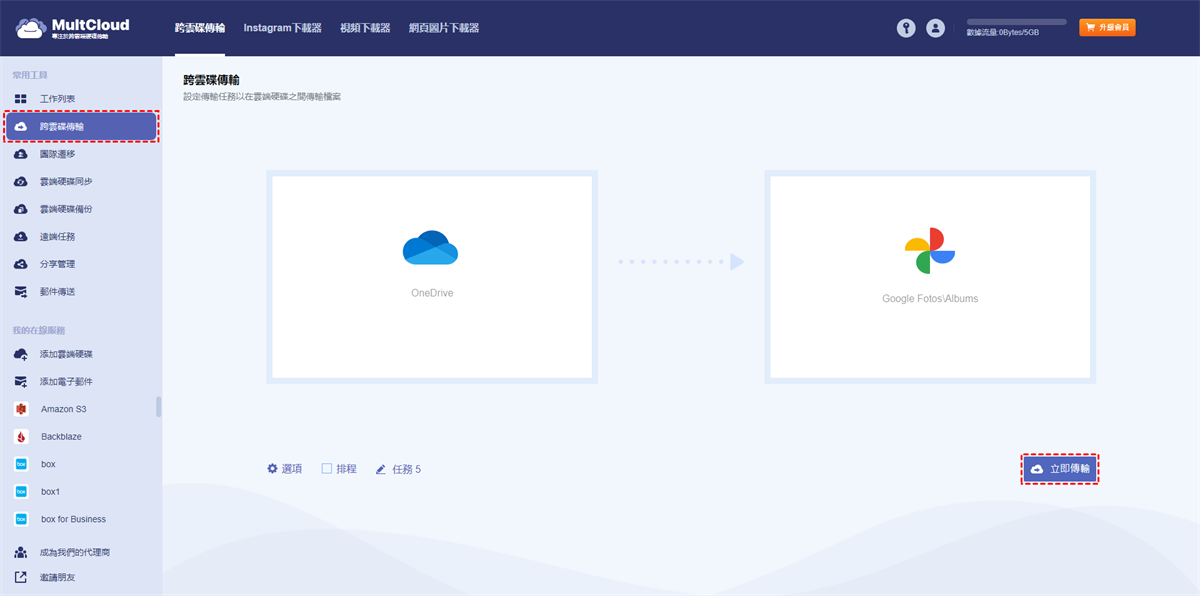The height and width of the screenshot is (596, 1200).
Task: Click the 添加電子郵件 add-mail icon
Action: tap(21, 382)
